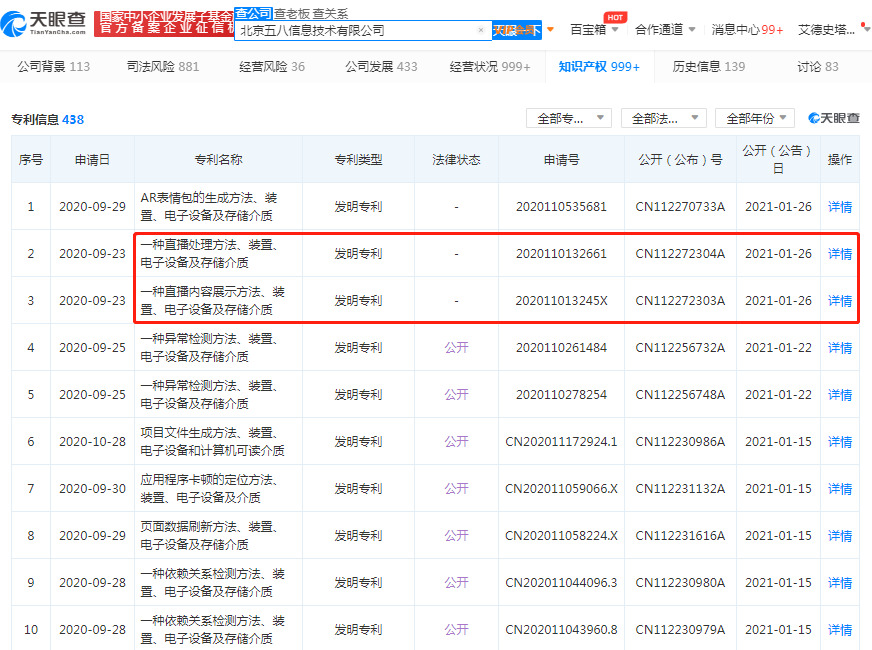Open the 全部法律状态 filter dropdown
This screenshot has width=872, height=650.
[x=663, y=118]
